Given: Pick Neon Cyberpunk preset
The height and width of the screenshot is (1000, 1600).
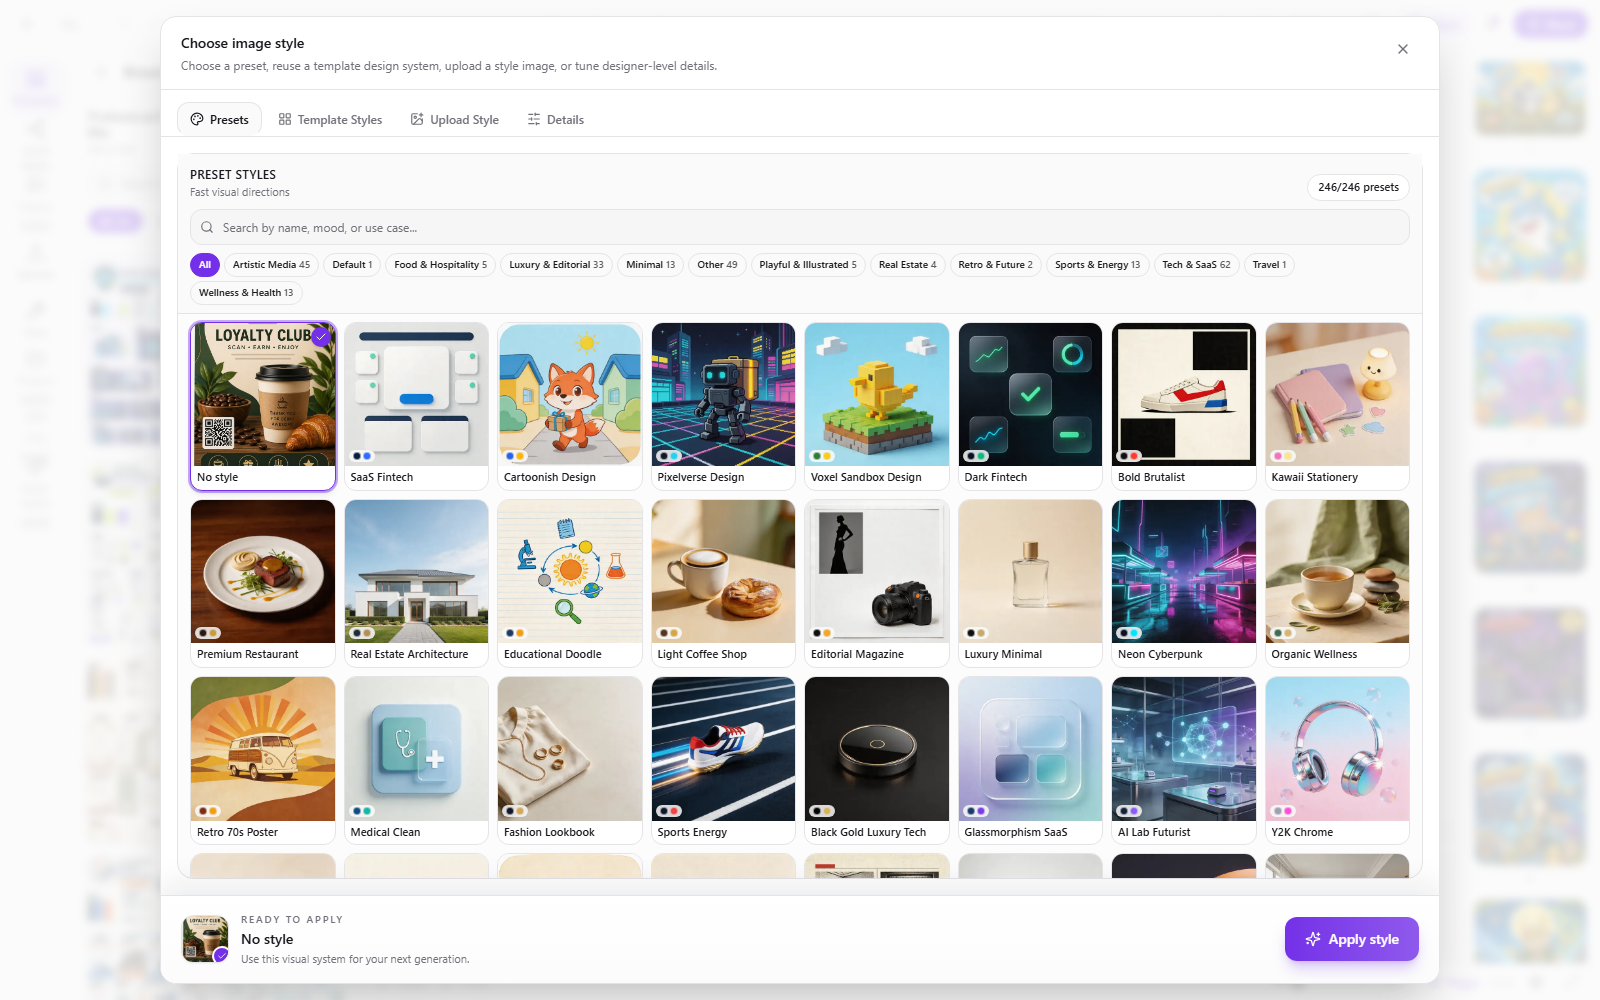Looking at the screenshot, I should pyautogui.click(x=1184, y=583).
